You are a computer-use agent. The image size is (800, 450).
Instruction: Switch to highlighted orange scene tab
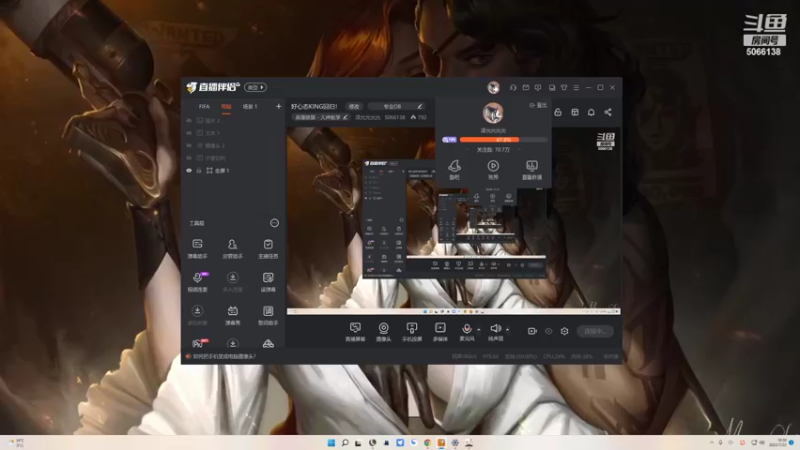(x=226, y=107)
